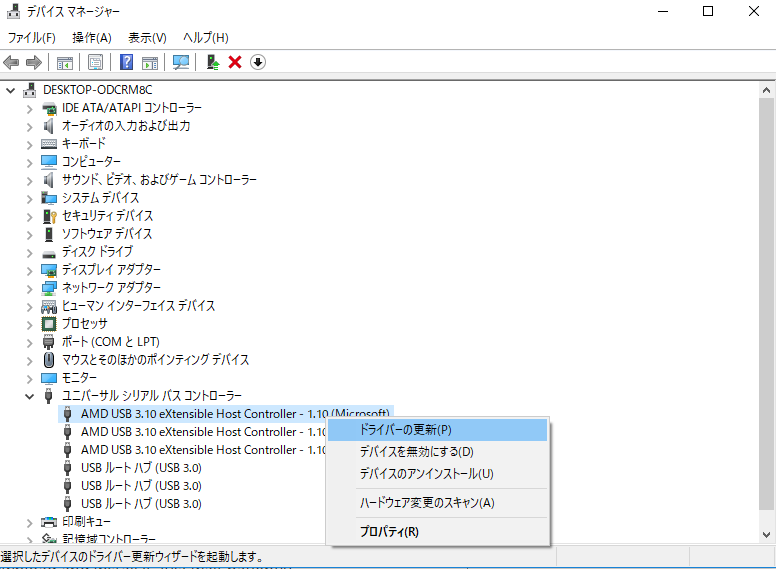Choose デバイスのアンインストール(U) in context menu
Viewport: 776px width, 569px height.
point(437,474)
